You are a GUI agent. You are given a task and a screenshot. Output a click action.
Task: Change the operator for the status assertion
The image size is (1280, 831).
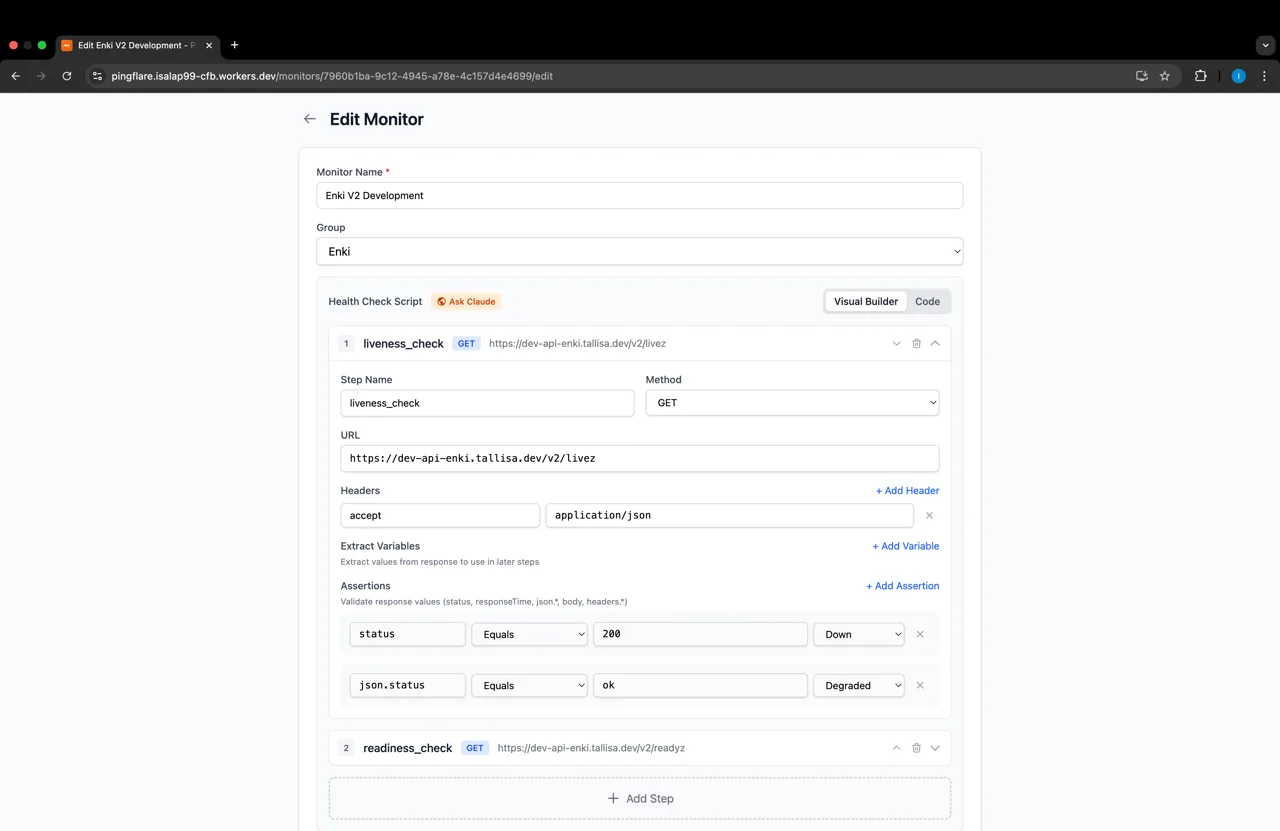(529, 634)
